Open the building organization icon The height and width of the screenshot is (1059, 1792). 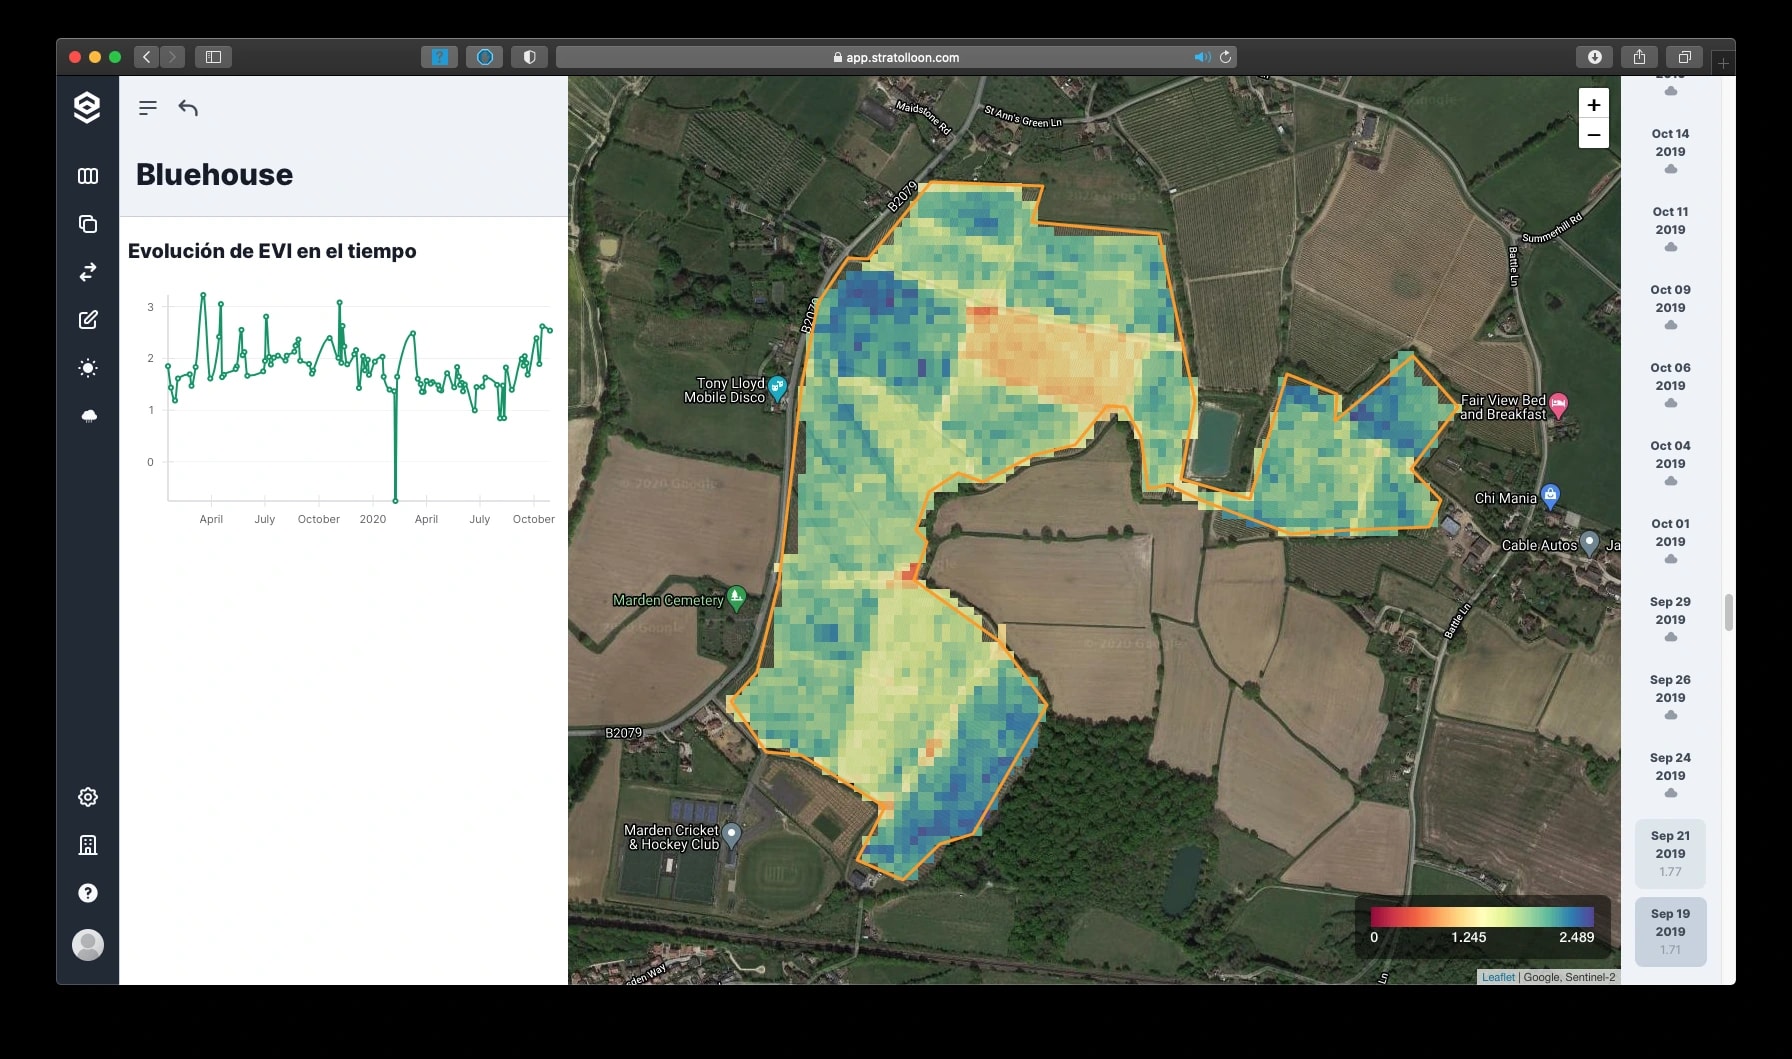pos(88,845)
